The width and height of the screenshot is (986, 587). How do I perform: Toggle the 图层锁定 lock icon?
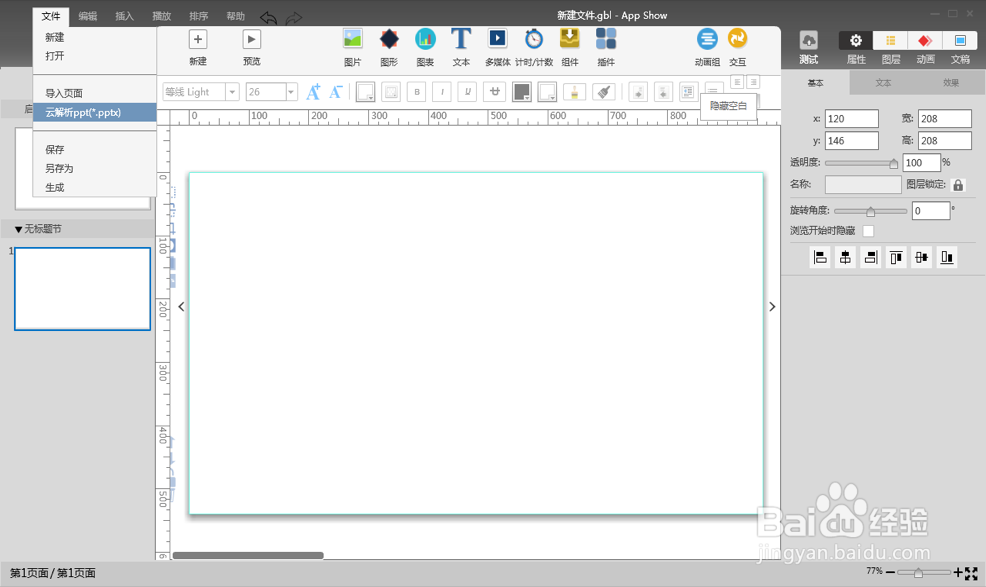[x=958, y=185]
